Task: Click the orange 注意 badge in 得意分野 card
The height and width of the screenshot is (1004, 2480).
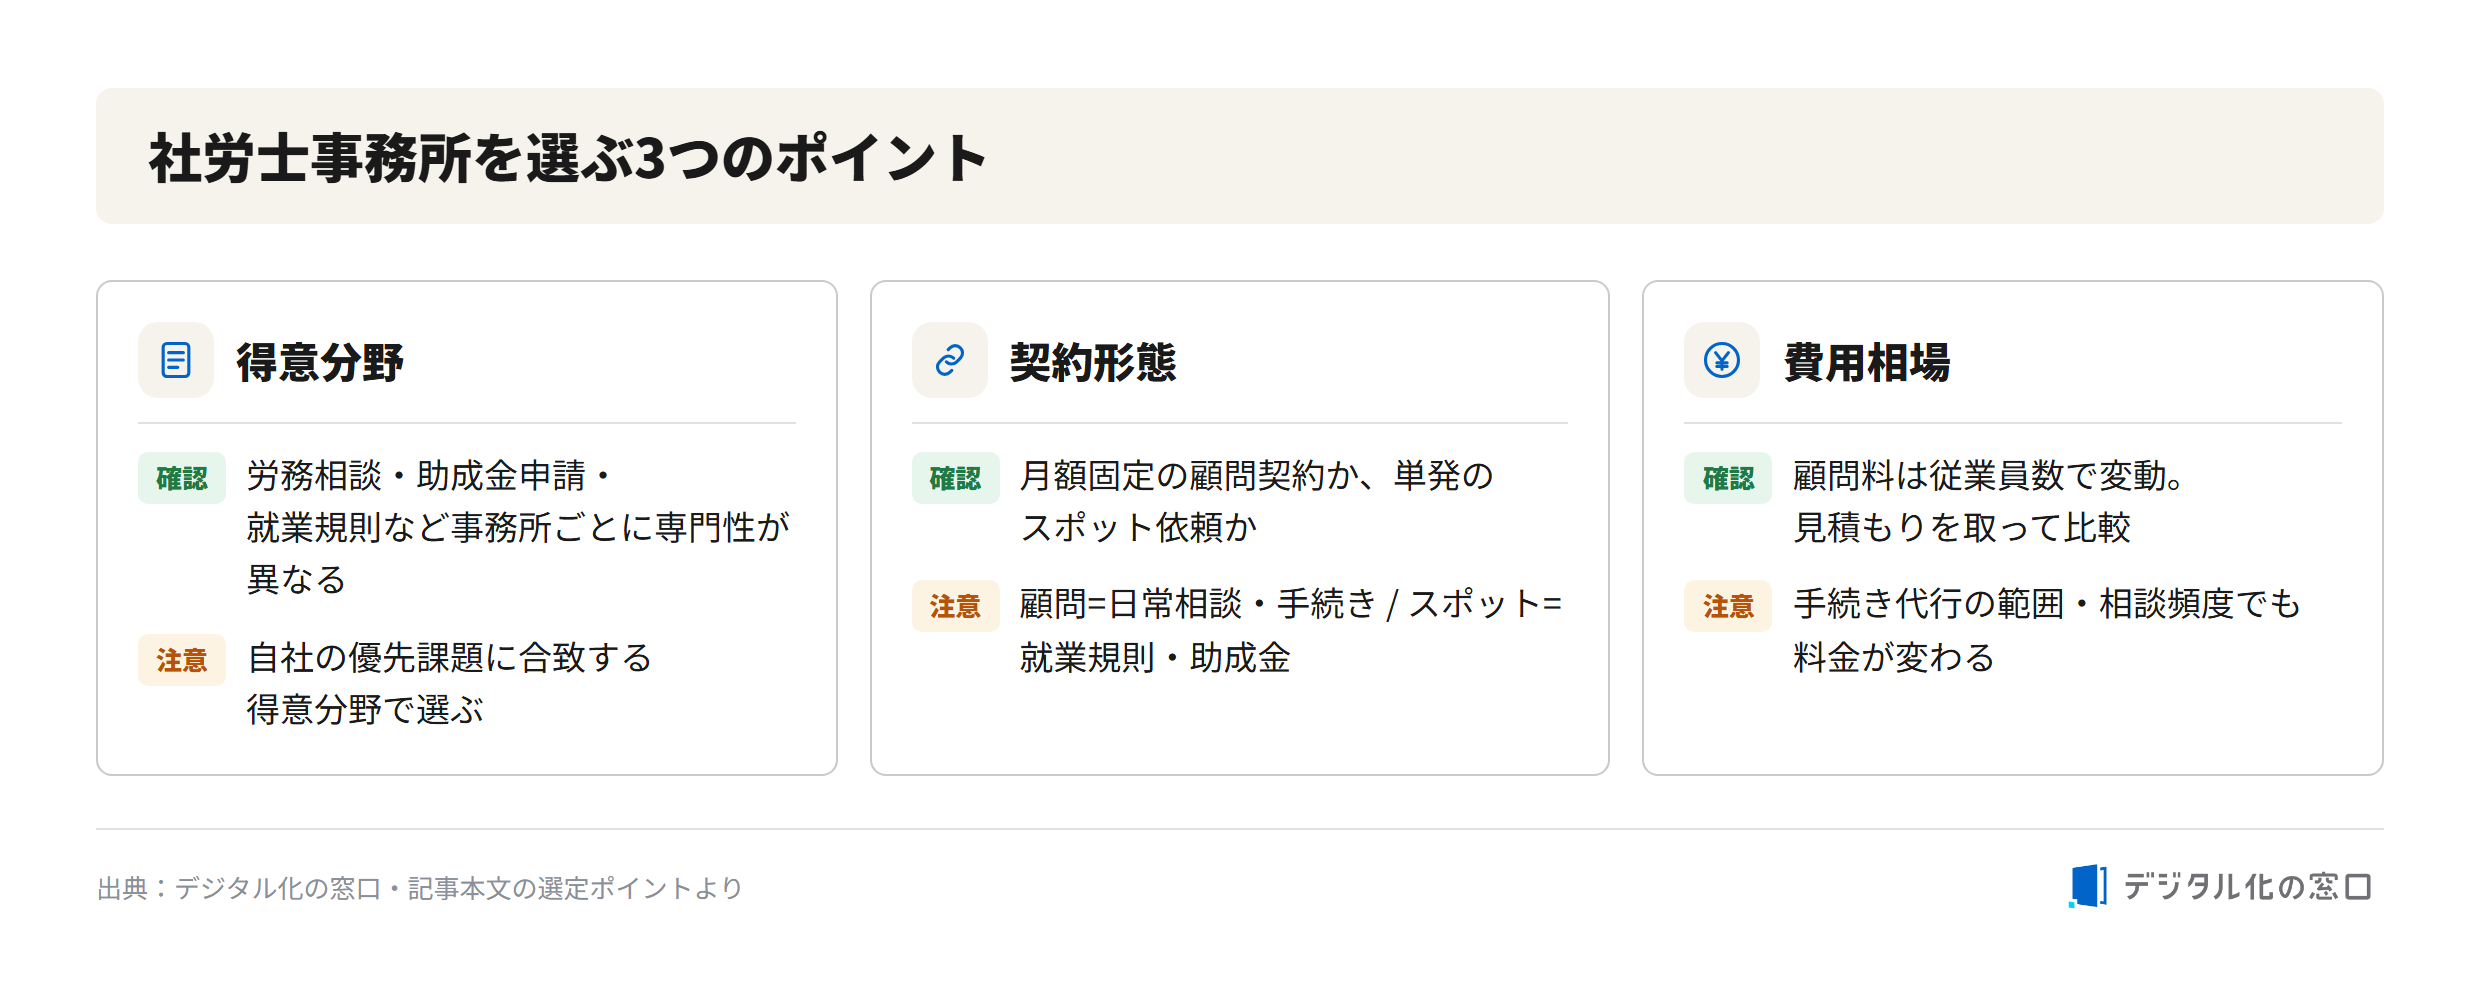Action: pos(182,660)
